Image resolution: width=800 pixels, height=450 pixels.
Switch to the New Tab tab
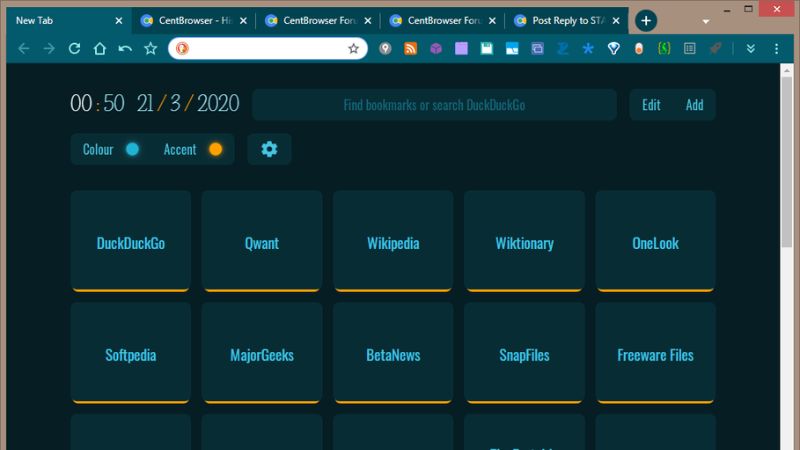(x=68, y=21)
